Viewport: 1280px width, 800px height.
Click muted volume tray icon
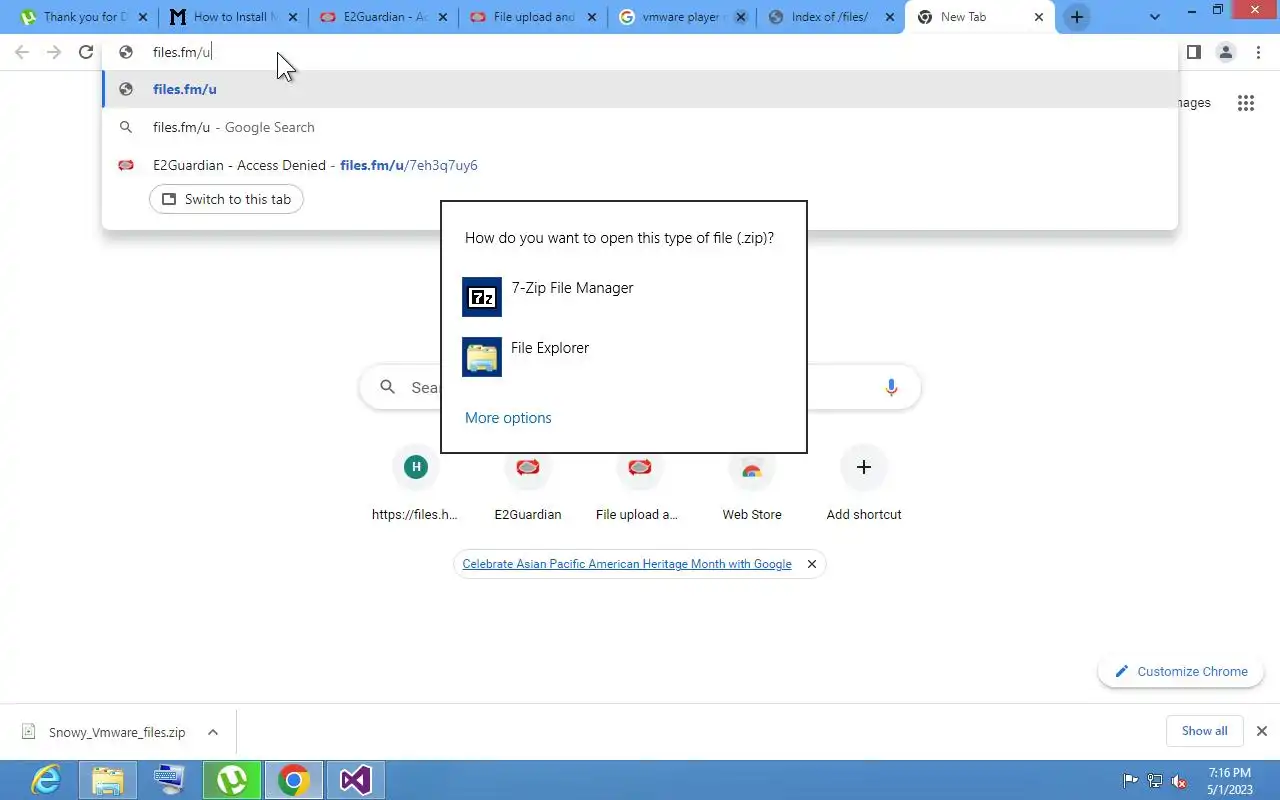coord(1179,781)
